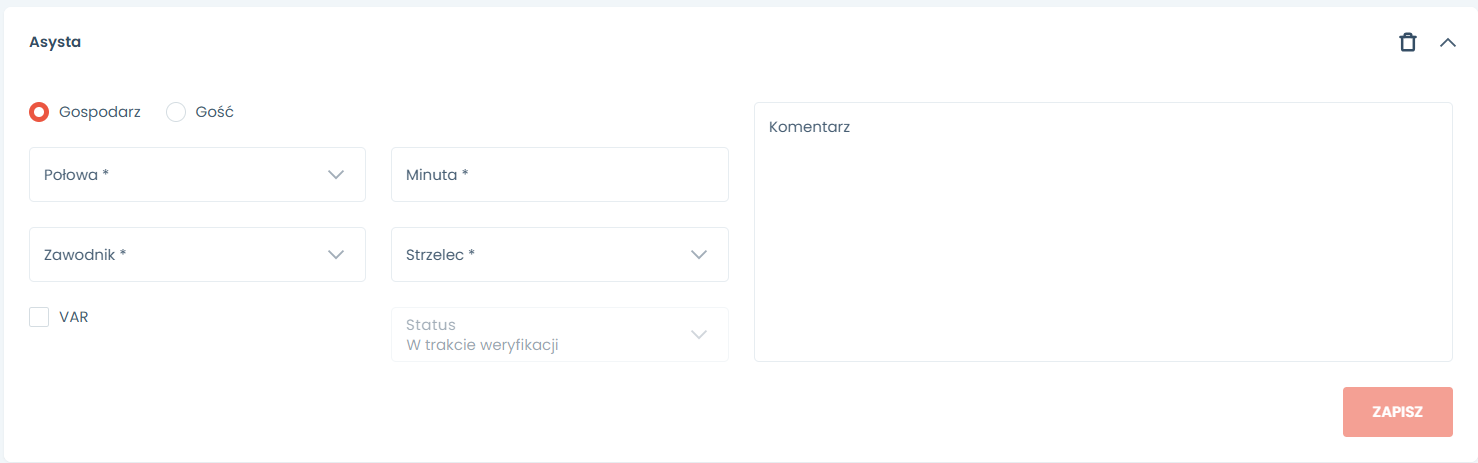
Task: Click the Asysta section header title
Action: (55, 42)
